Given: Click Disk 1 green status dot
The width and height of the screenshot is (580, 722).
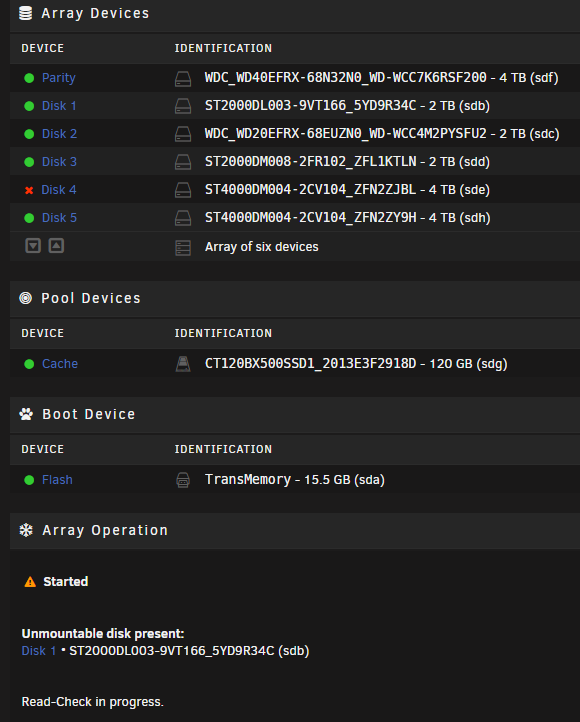Looking at the screenshot, I should pos(29,106).
